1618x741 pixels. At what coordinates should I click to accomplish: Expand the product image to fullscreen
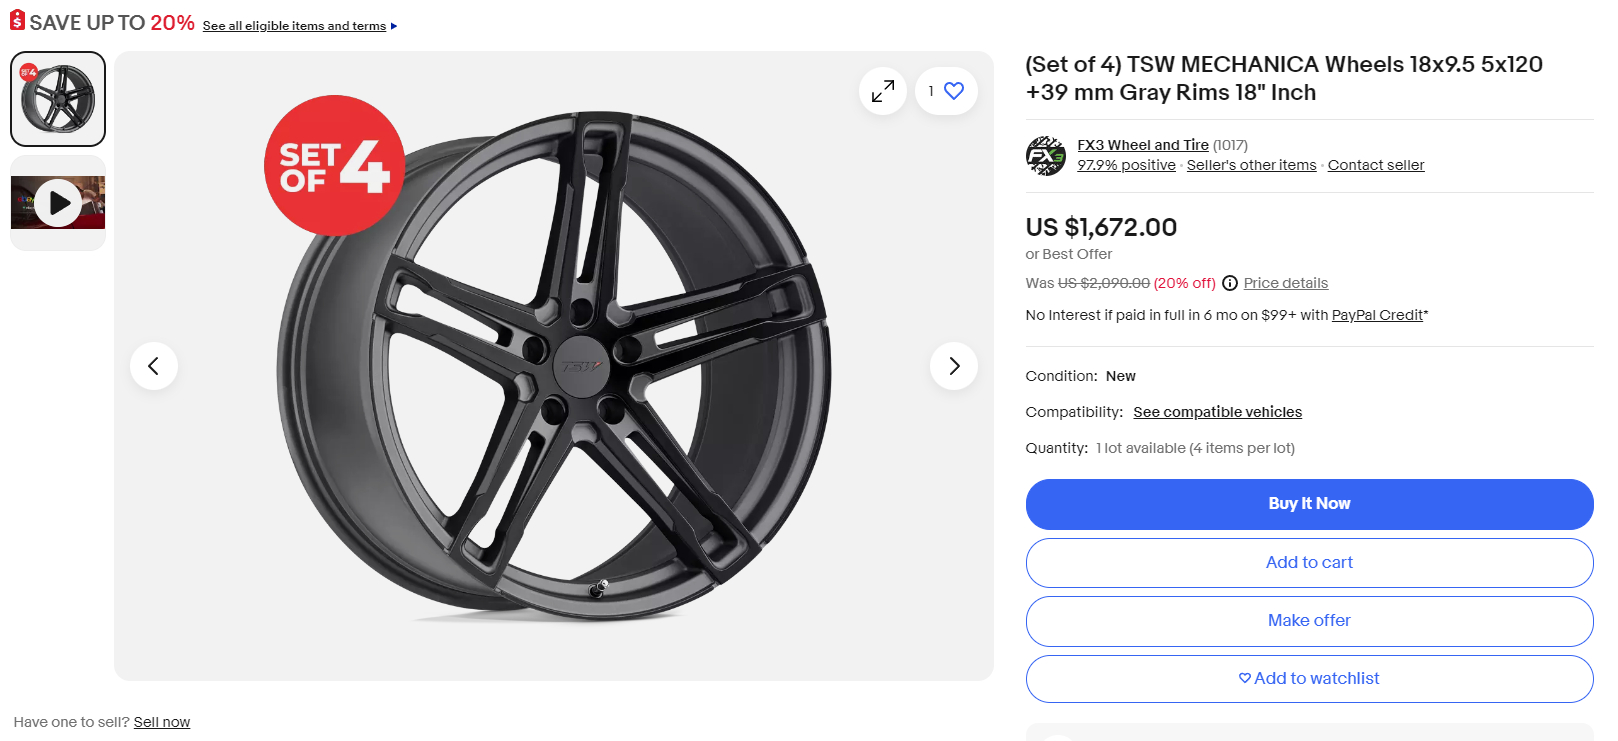(x=882, y=91)
